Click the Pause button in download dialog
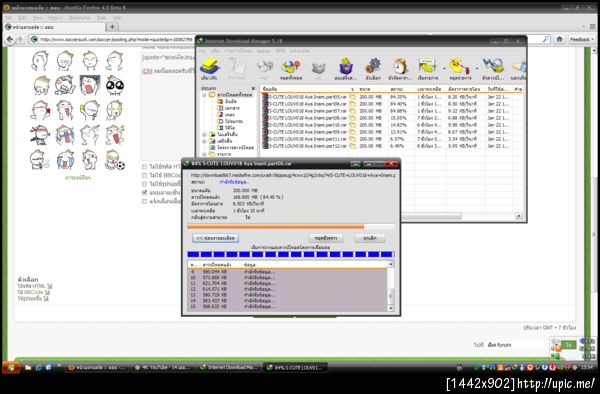 click(326, 238)
